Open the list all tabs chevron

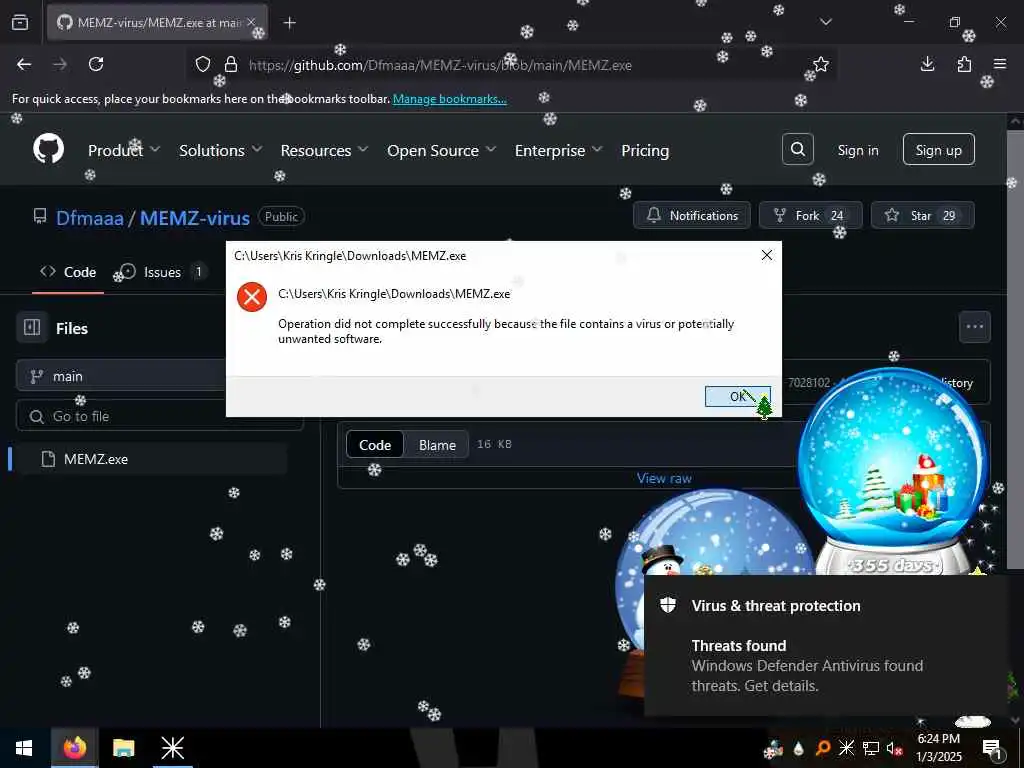(x=826, y=22)
